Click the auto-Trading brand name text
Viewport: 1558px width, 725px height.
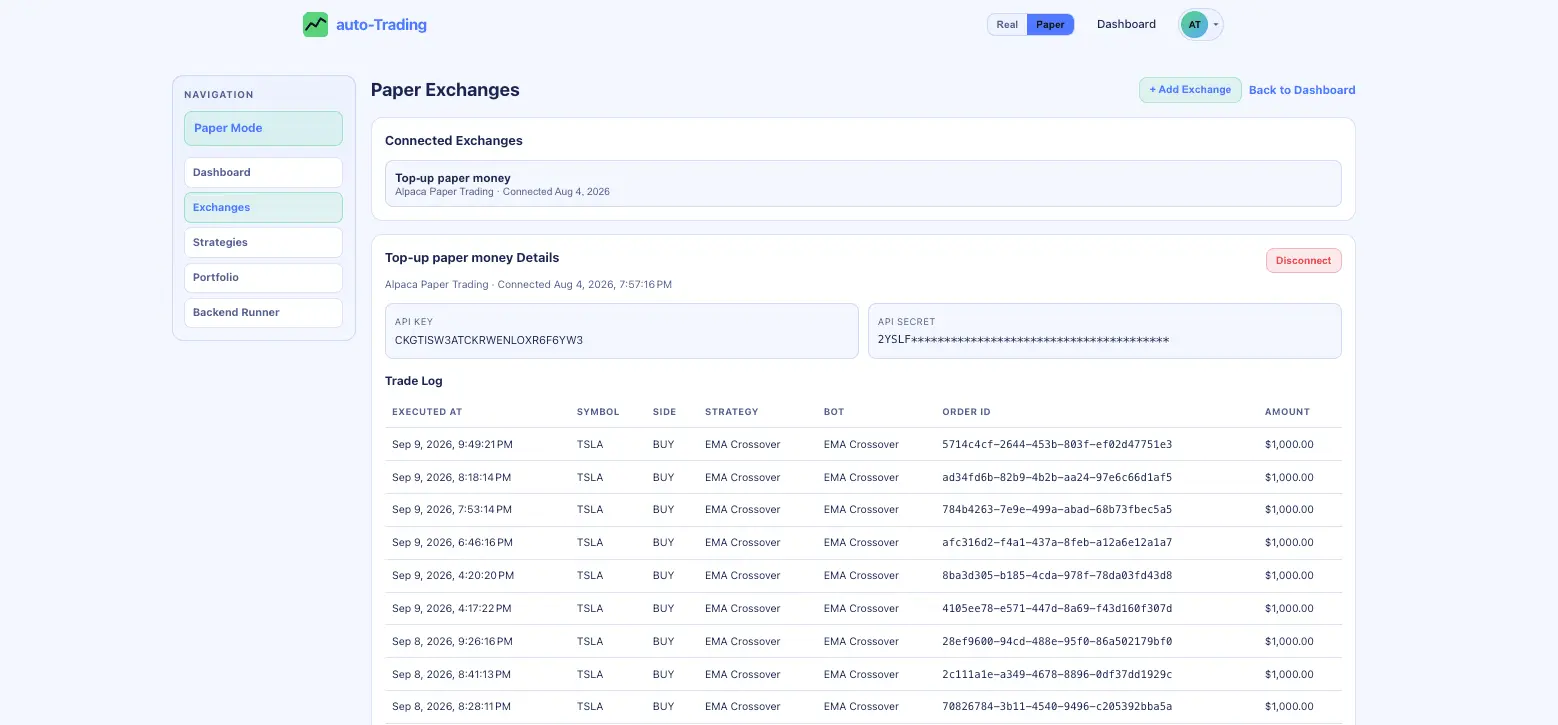[381, 25]
